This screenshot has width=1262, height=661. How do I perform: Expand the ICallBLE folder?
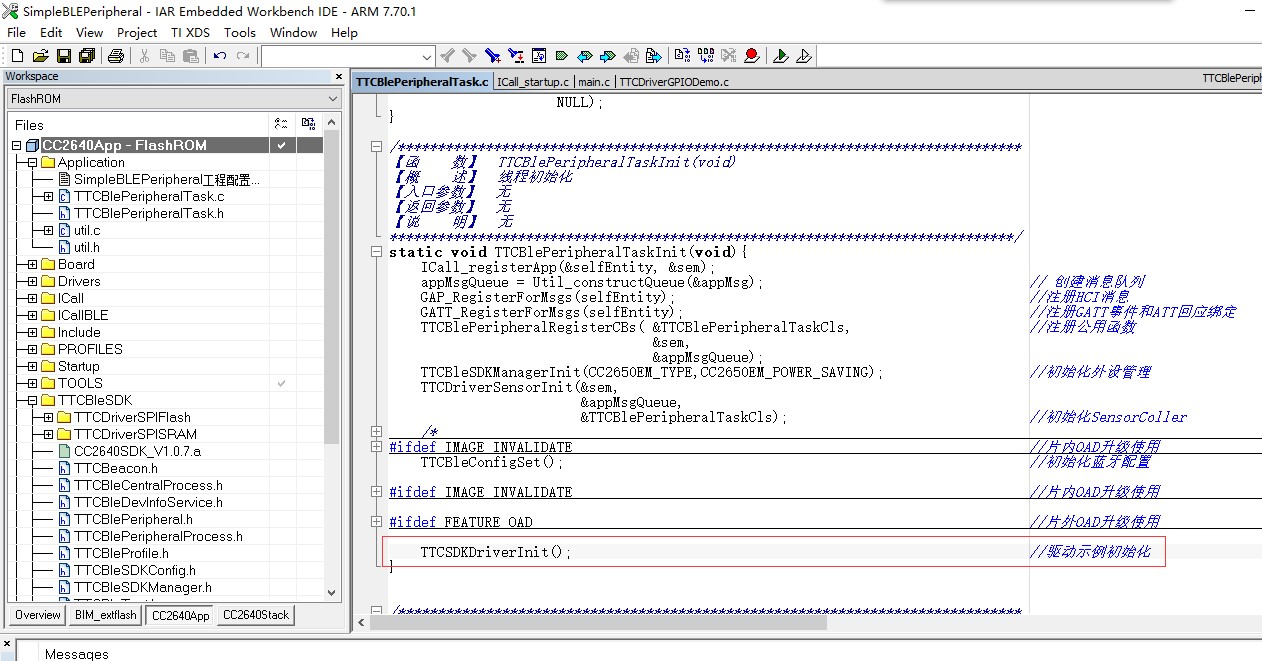click(32, 316)
